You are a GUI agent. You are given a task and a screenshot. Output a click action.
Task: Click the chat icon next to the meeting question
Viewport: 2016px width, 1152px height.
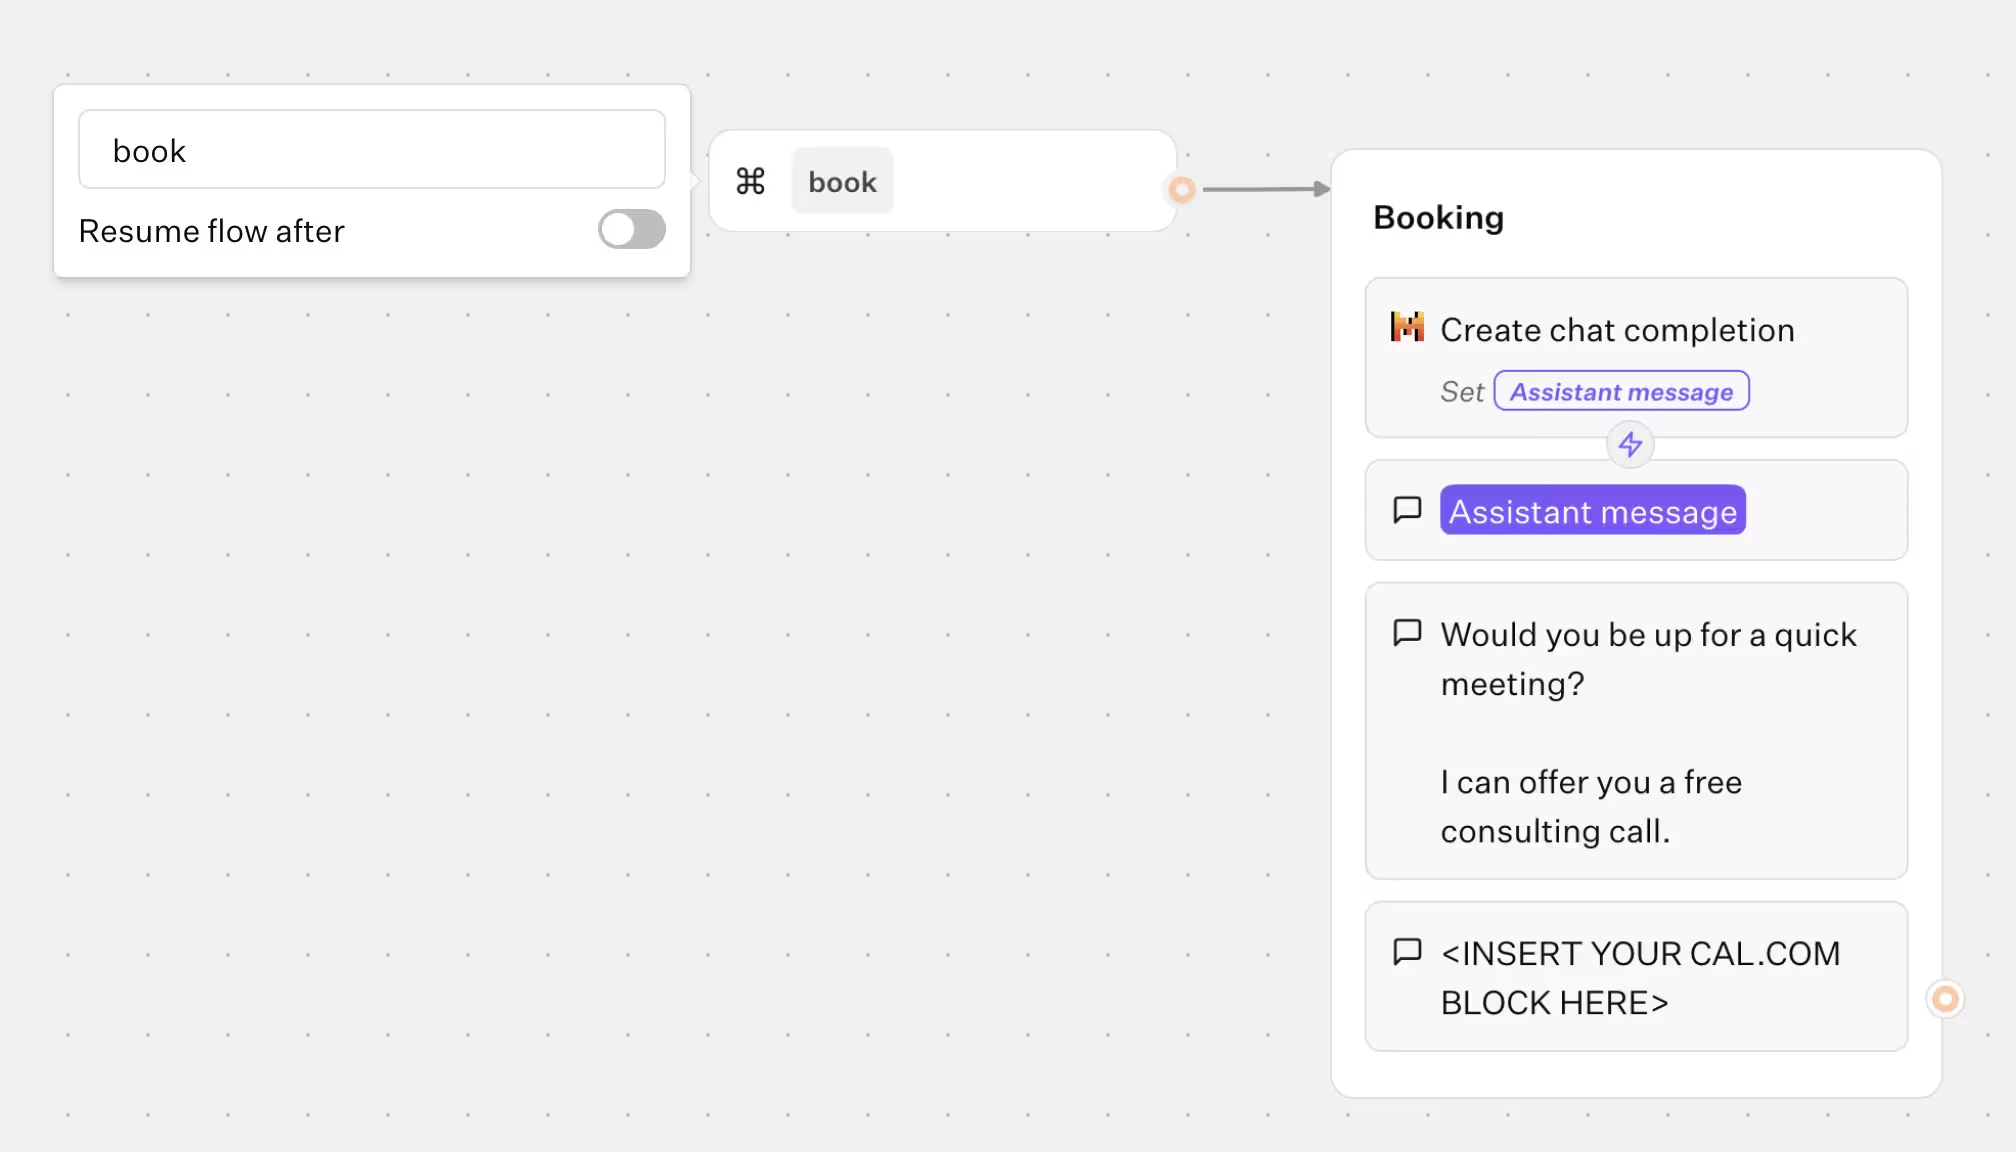tap(1407, 632)
